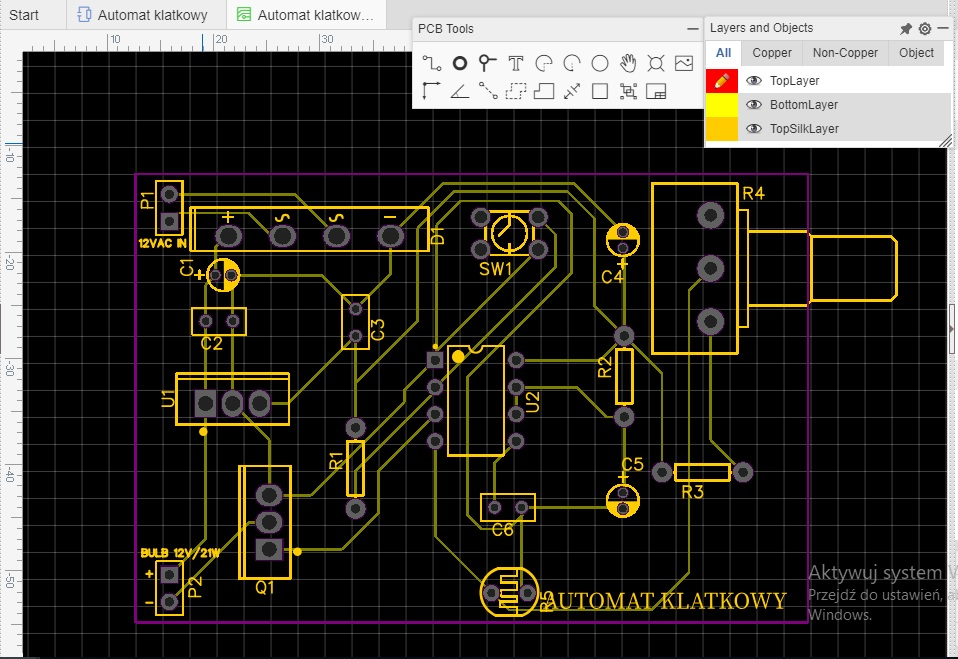Click the Layers panel resize grip
The image size is (958, 659).
tap(945, 141)
